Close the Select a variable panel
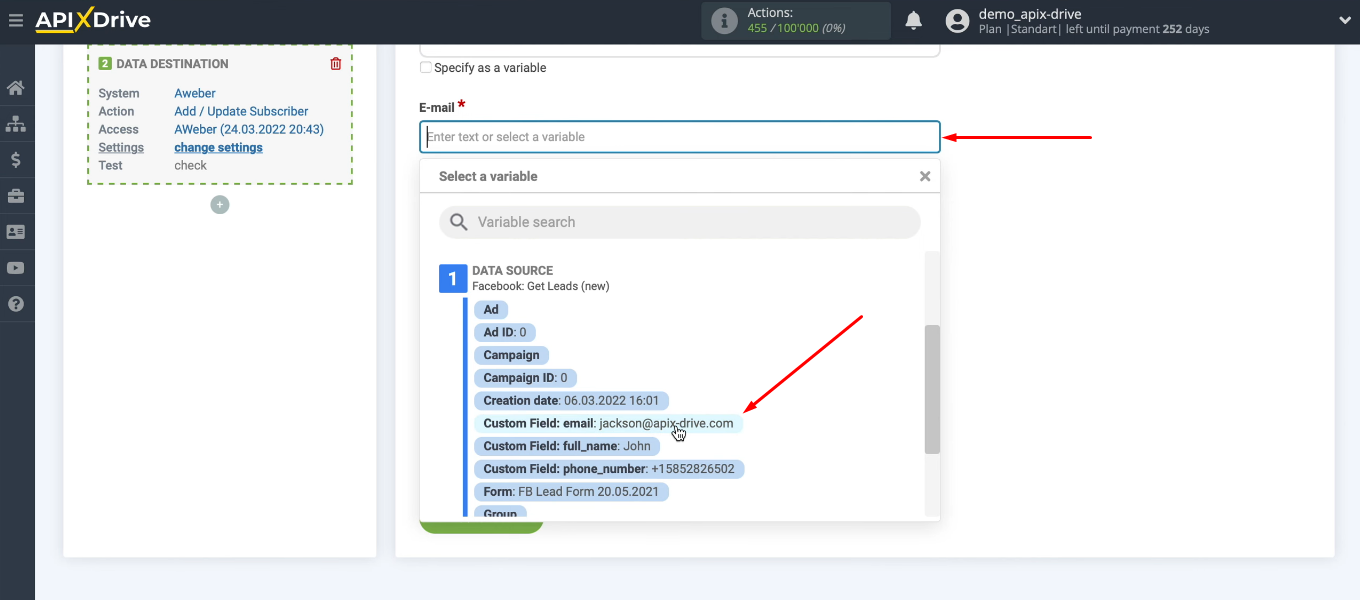The image size is (1360, 600). coord(924,175)
